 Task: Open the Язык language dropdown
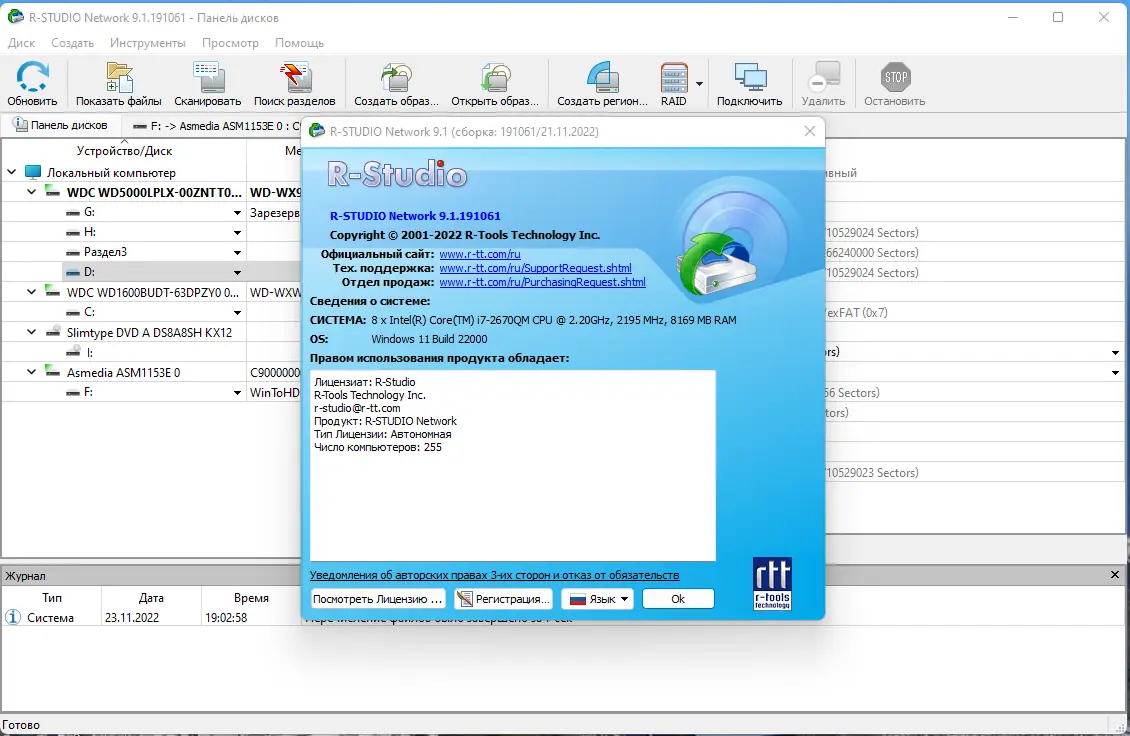coord(597,598)
